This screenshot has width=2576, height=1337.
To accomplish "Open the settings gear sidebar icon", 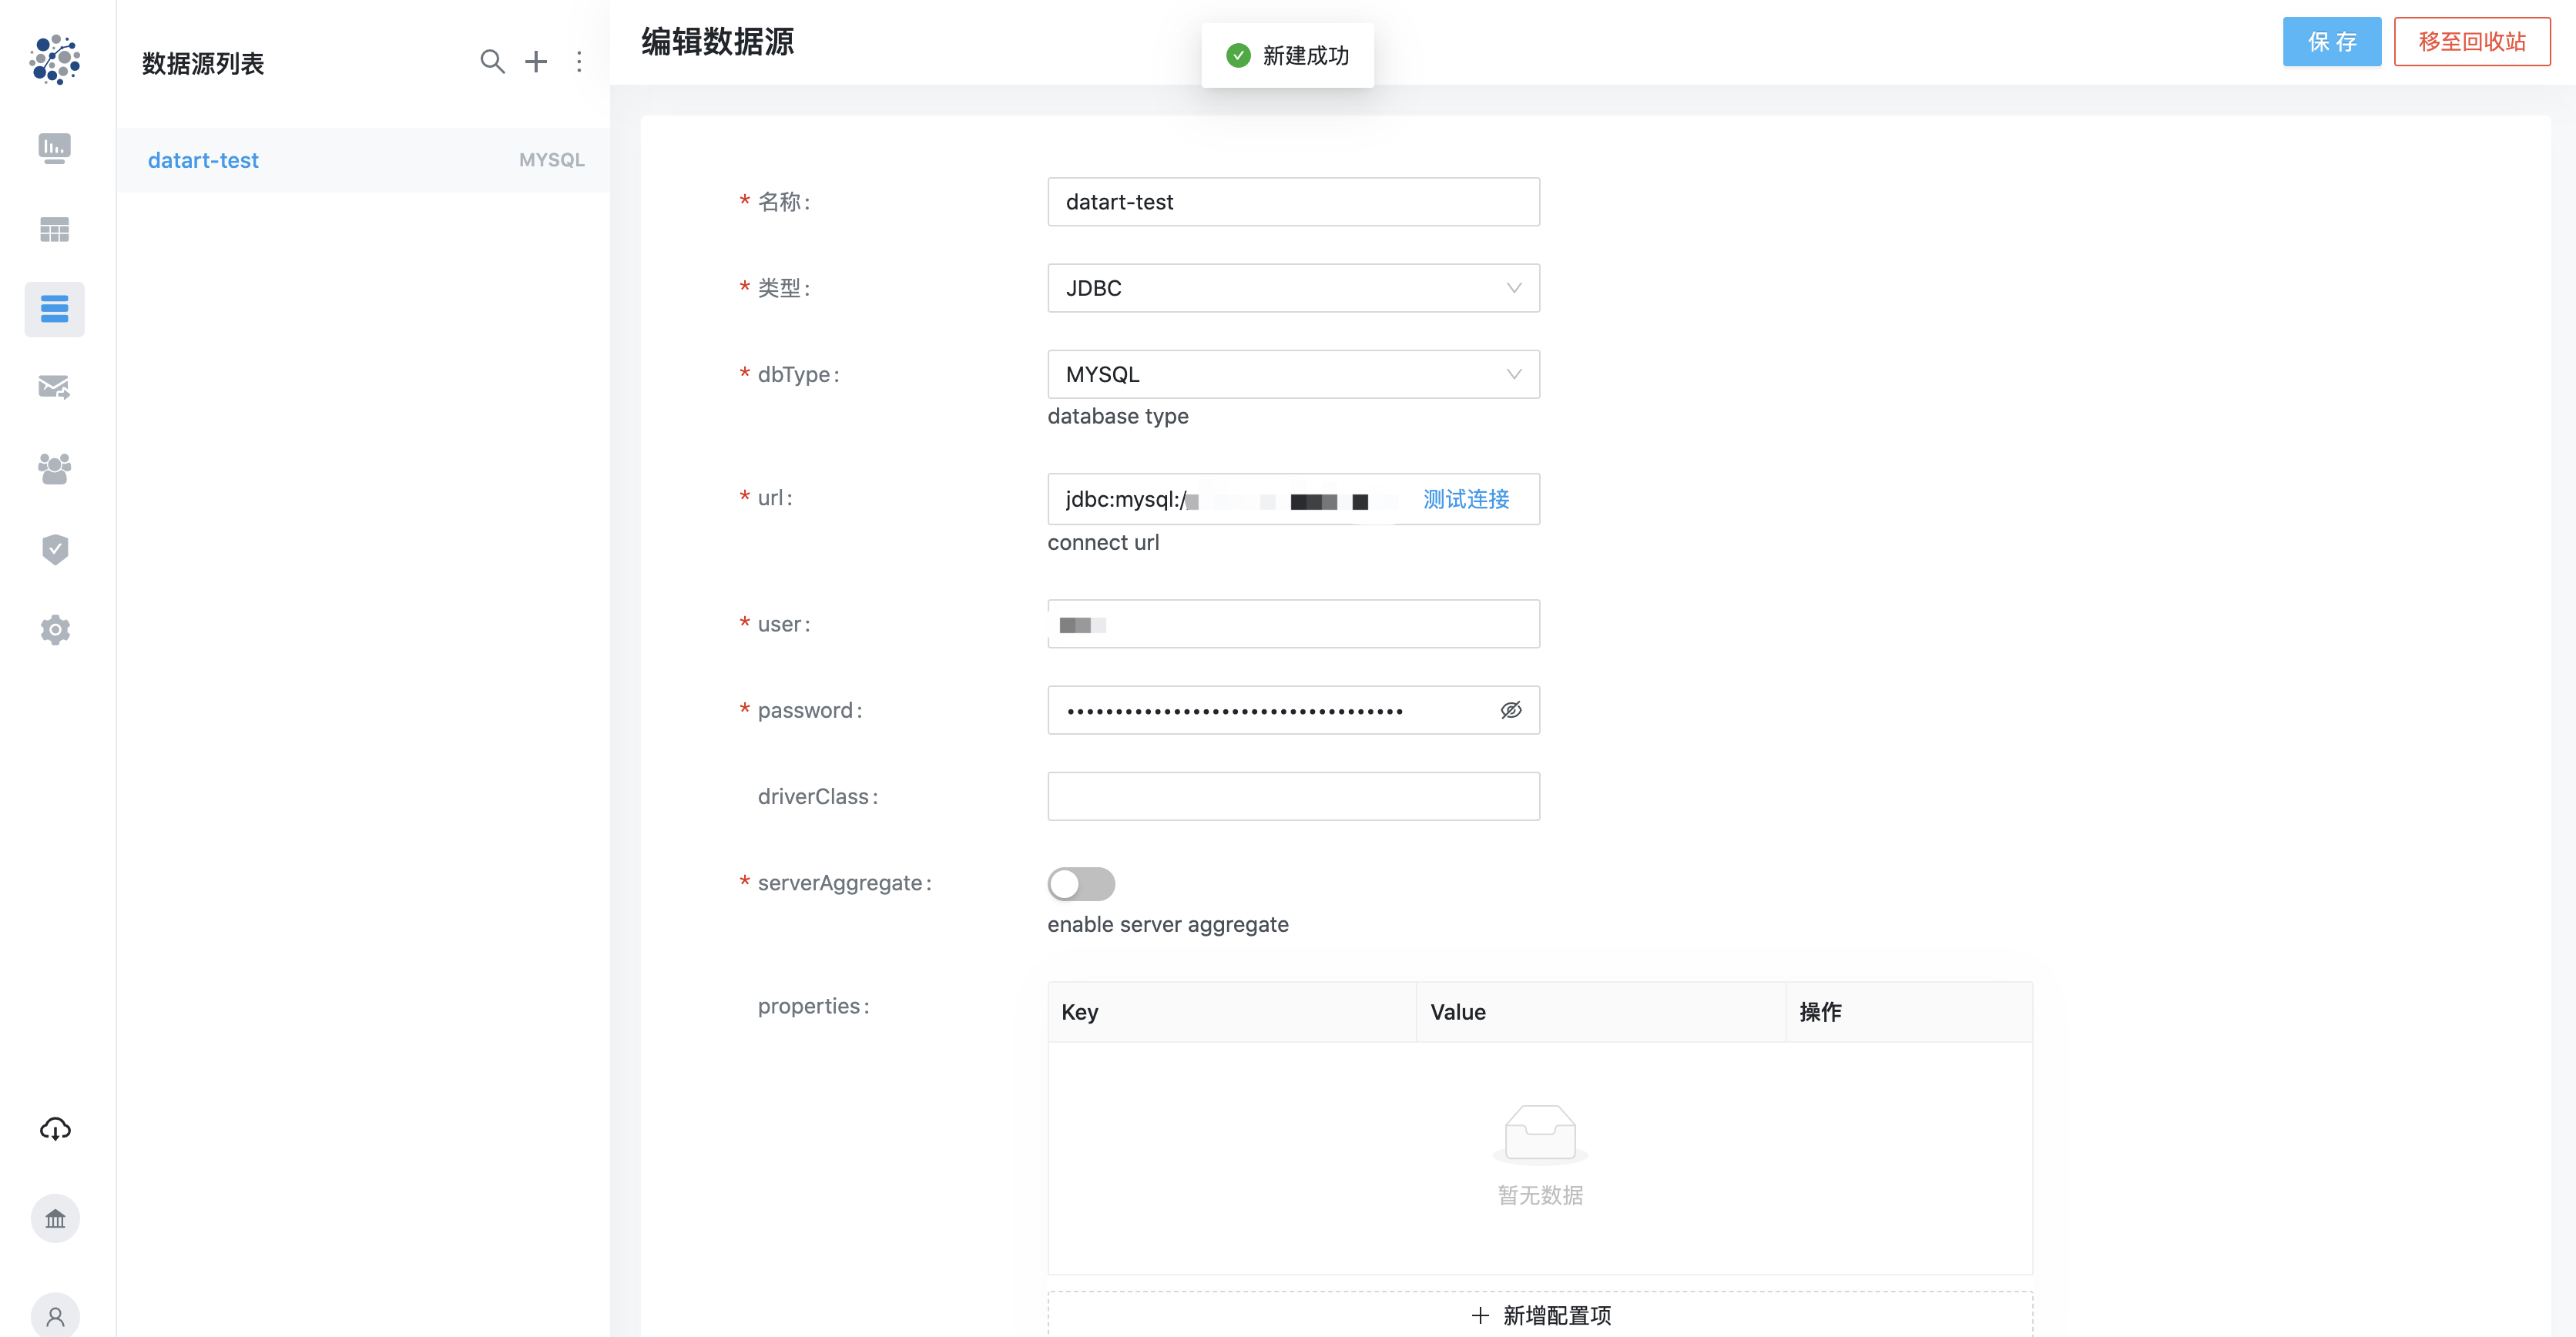I will coord(55,630).
